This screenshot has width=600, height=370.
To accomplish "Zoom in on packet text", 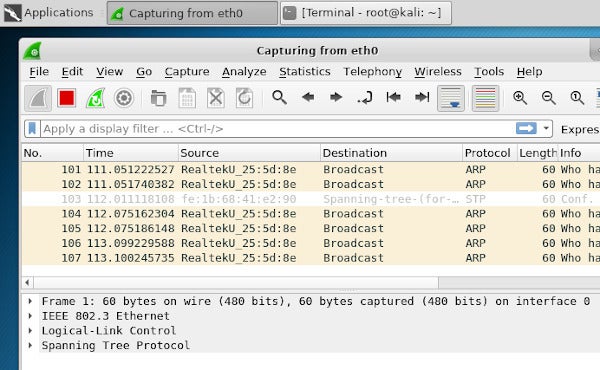I will pos(520,98).
